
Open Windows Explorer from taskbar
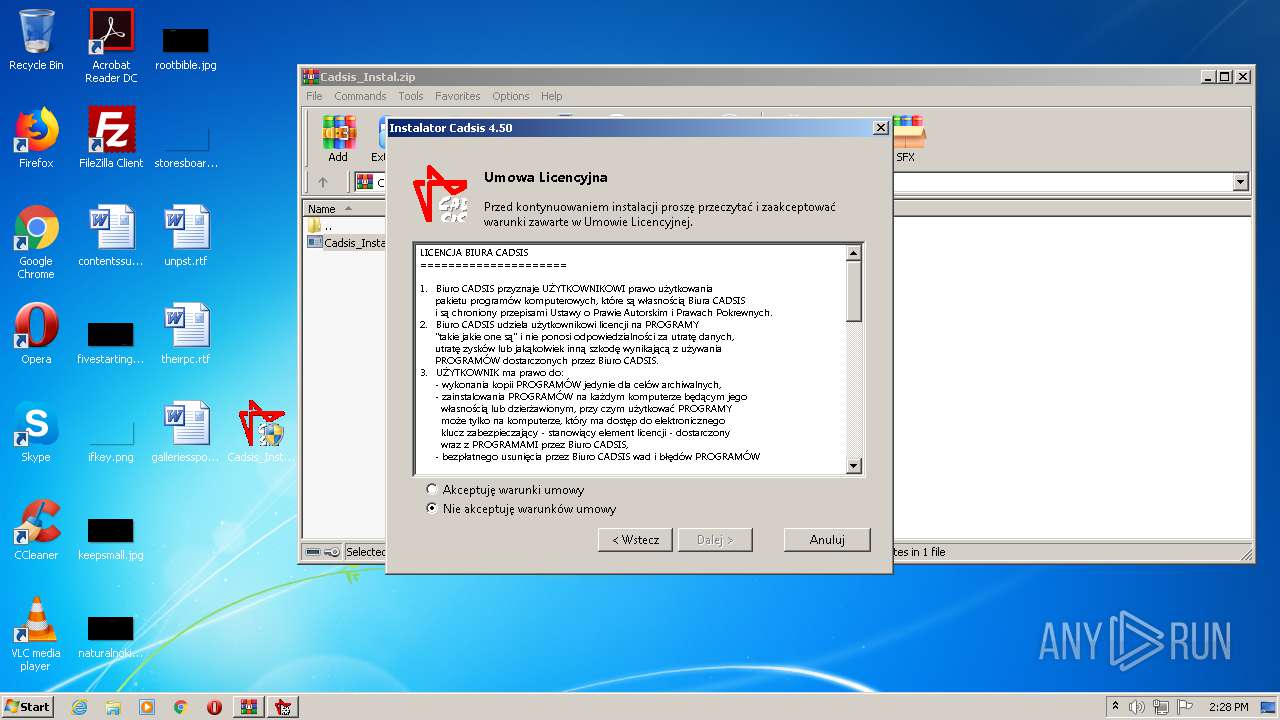click(x=113, y=707)
